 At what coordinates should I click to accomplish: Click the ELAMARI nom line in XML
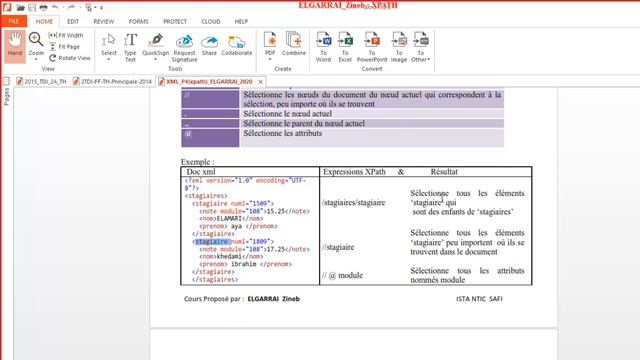pos(231,219)
